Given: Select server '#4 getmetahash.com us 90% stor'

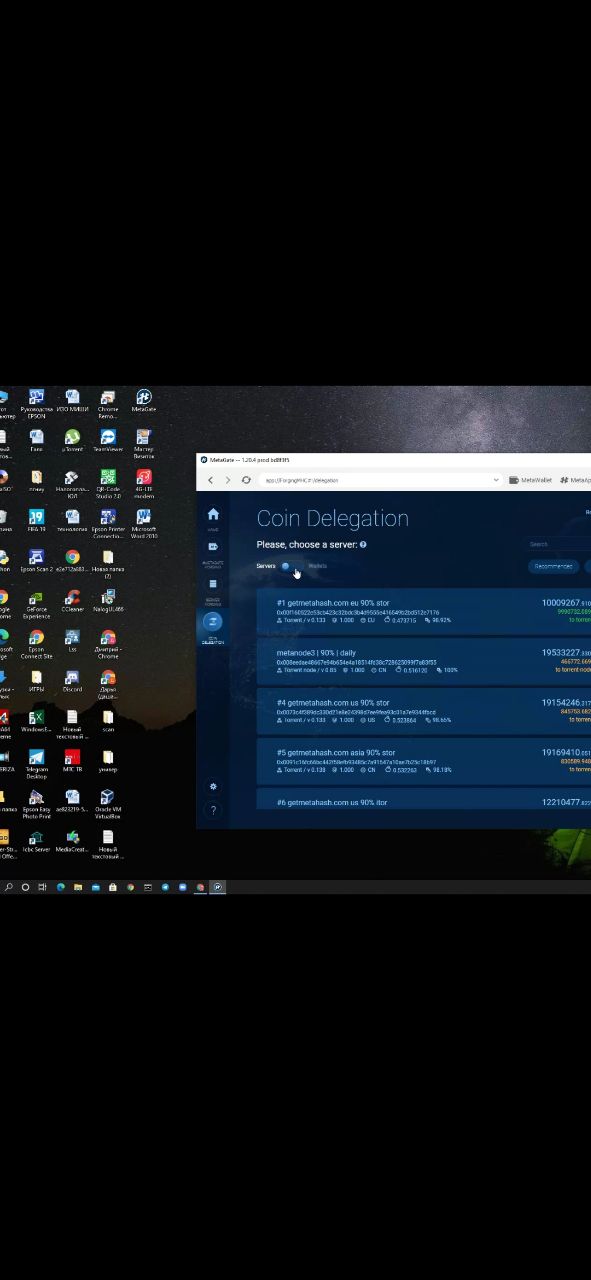Looking at the screenshot, I should pyautogui.click(x=424, y=711).
